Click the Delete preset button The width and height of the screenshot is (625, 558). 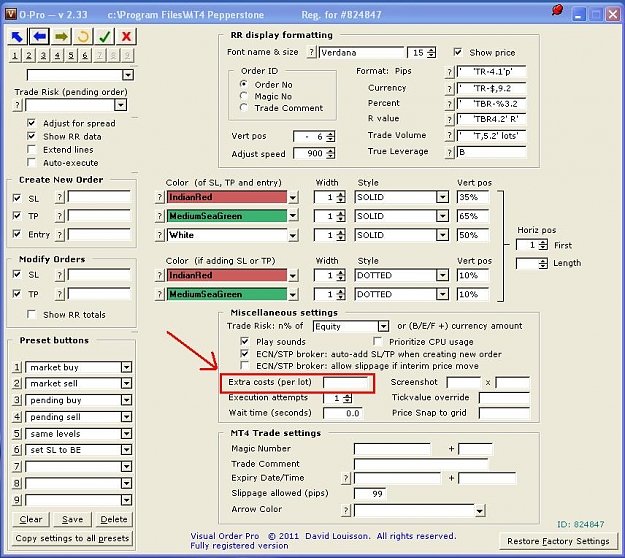point(114,519)
